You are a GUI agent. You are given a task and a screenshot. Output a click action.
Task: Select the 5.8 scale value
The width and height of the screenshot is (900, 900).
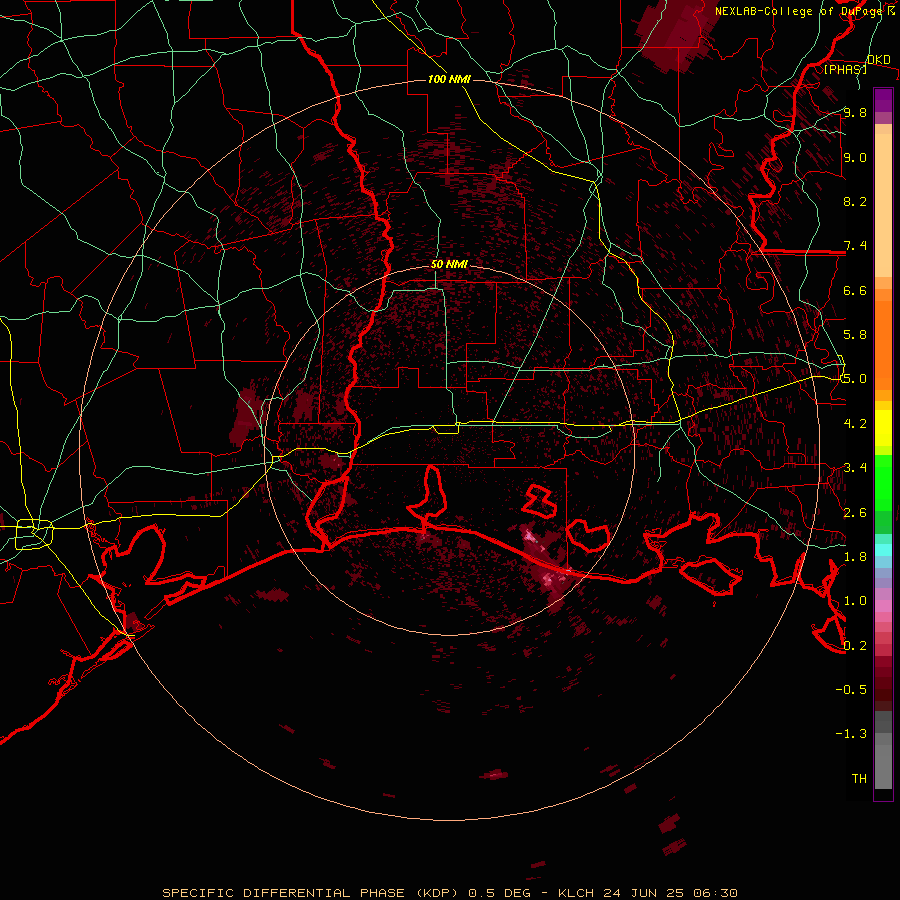[855, 335]
